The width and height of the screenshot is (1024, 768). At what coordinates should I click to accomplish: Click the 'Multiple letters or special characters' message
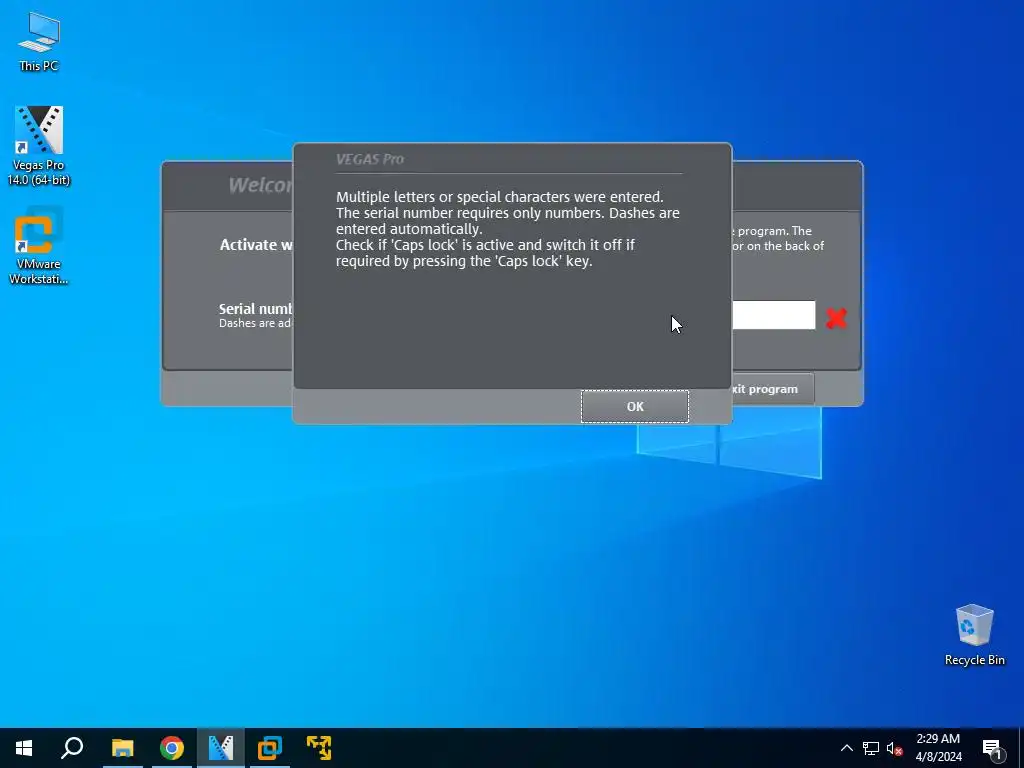coord(500,197)
